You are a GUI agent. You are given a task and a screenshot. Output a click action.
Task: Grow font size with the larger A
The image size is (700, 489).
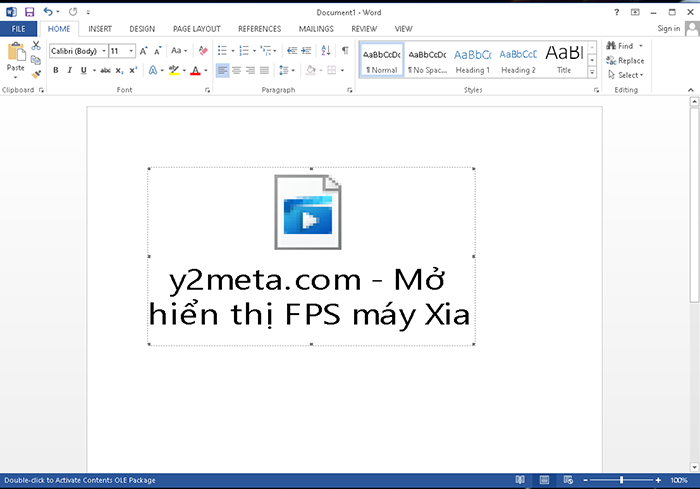(x=143, y=51)
